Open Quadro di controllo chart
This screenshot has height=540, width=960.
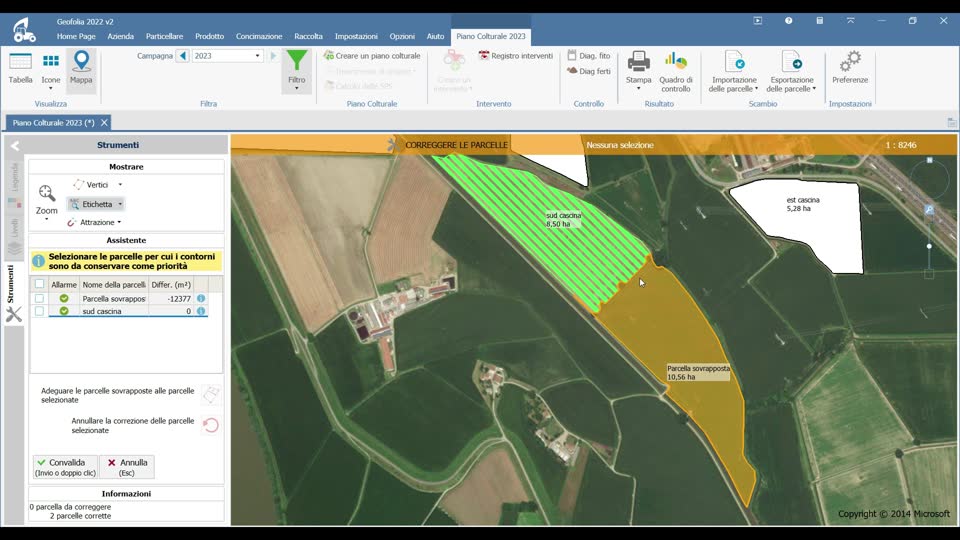click(x=676, y=72)
